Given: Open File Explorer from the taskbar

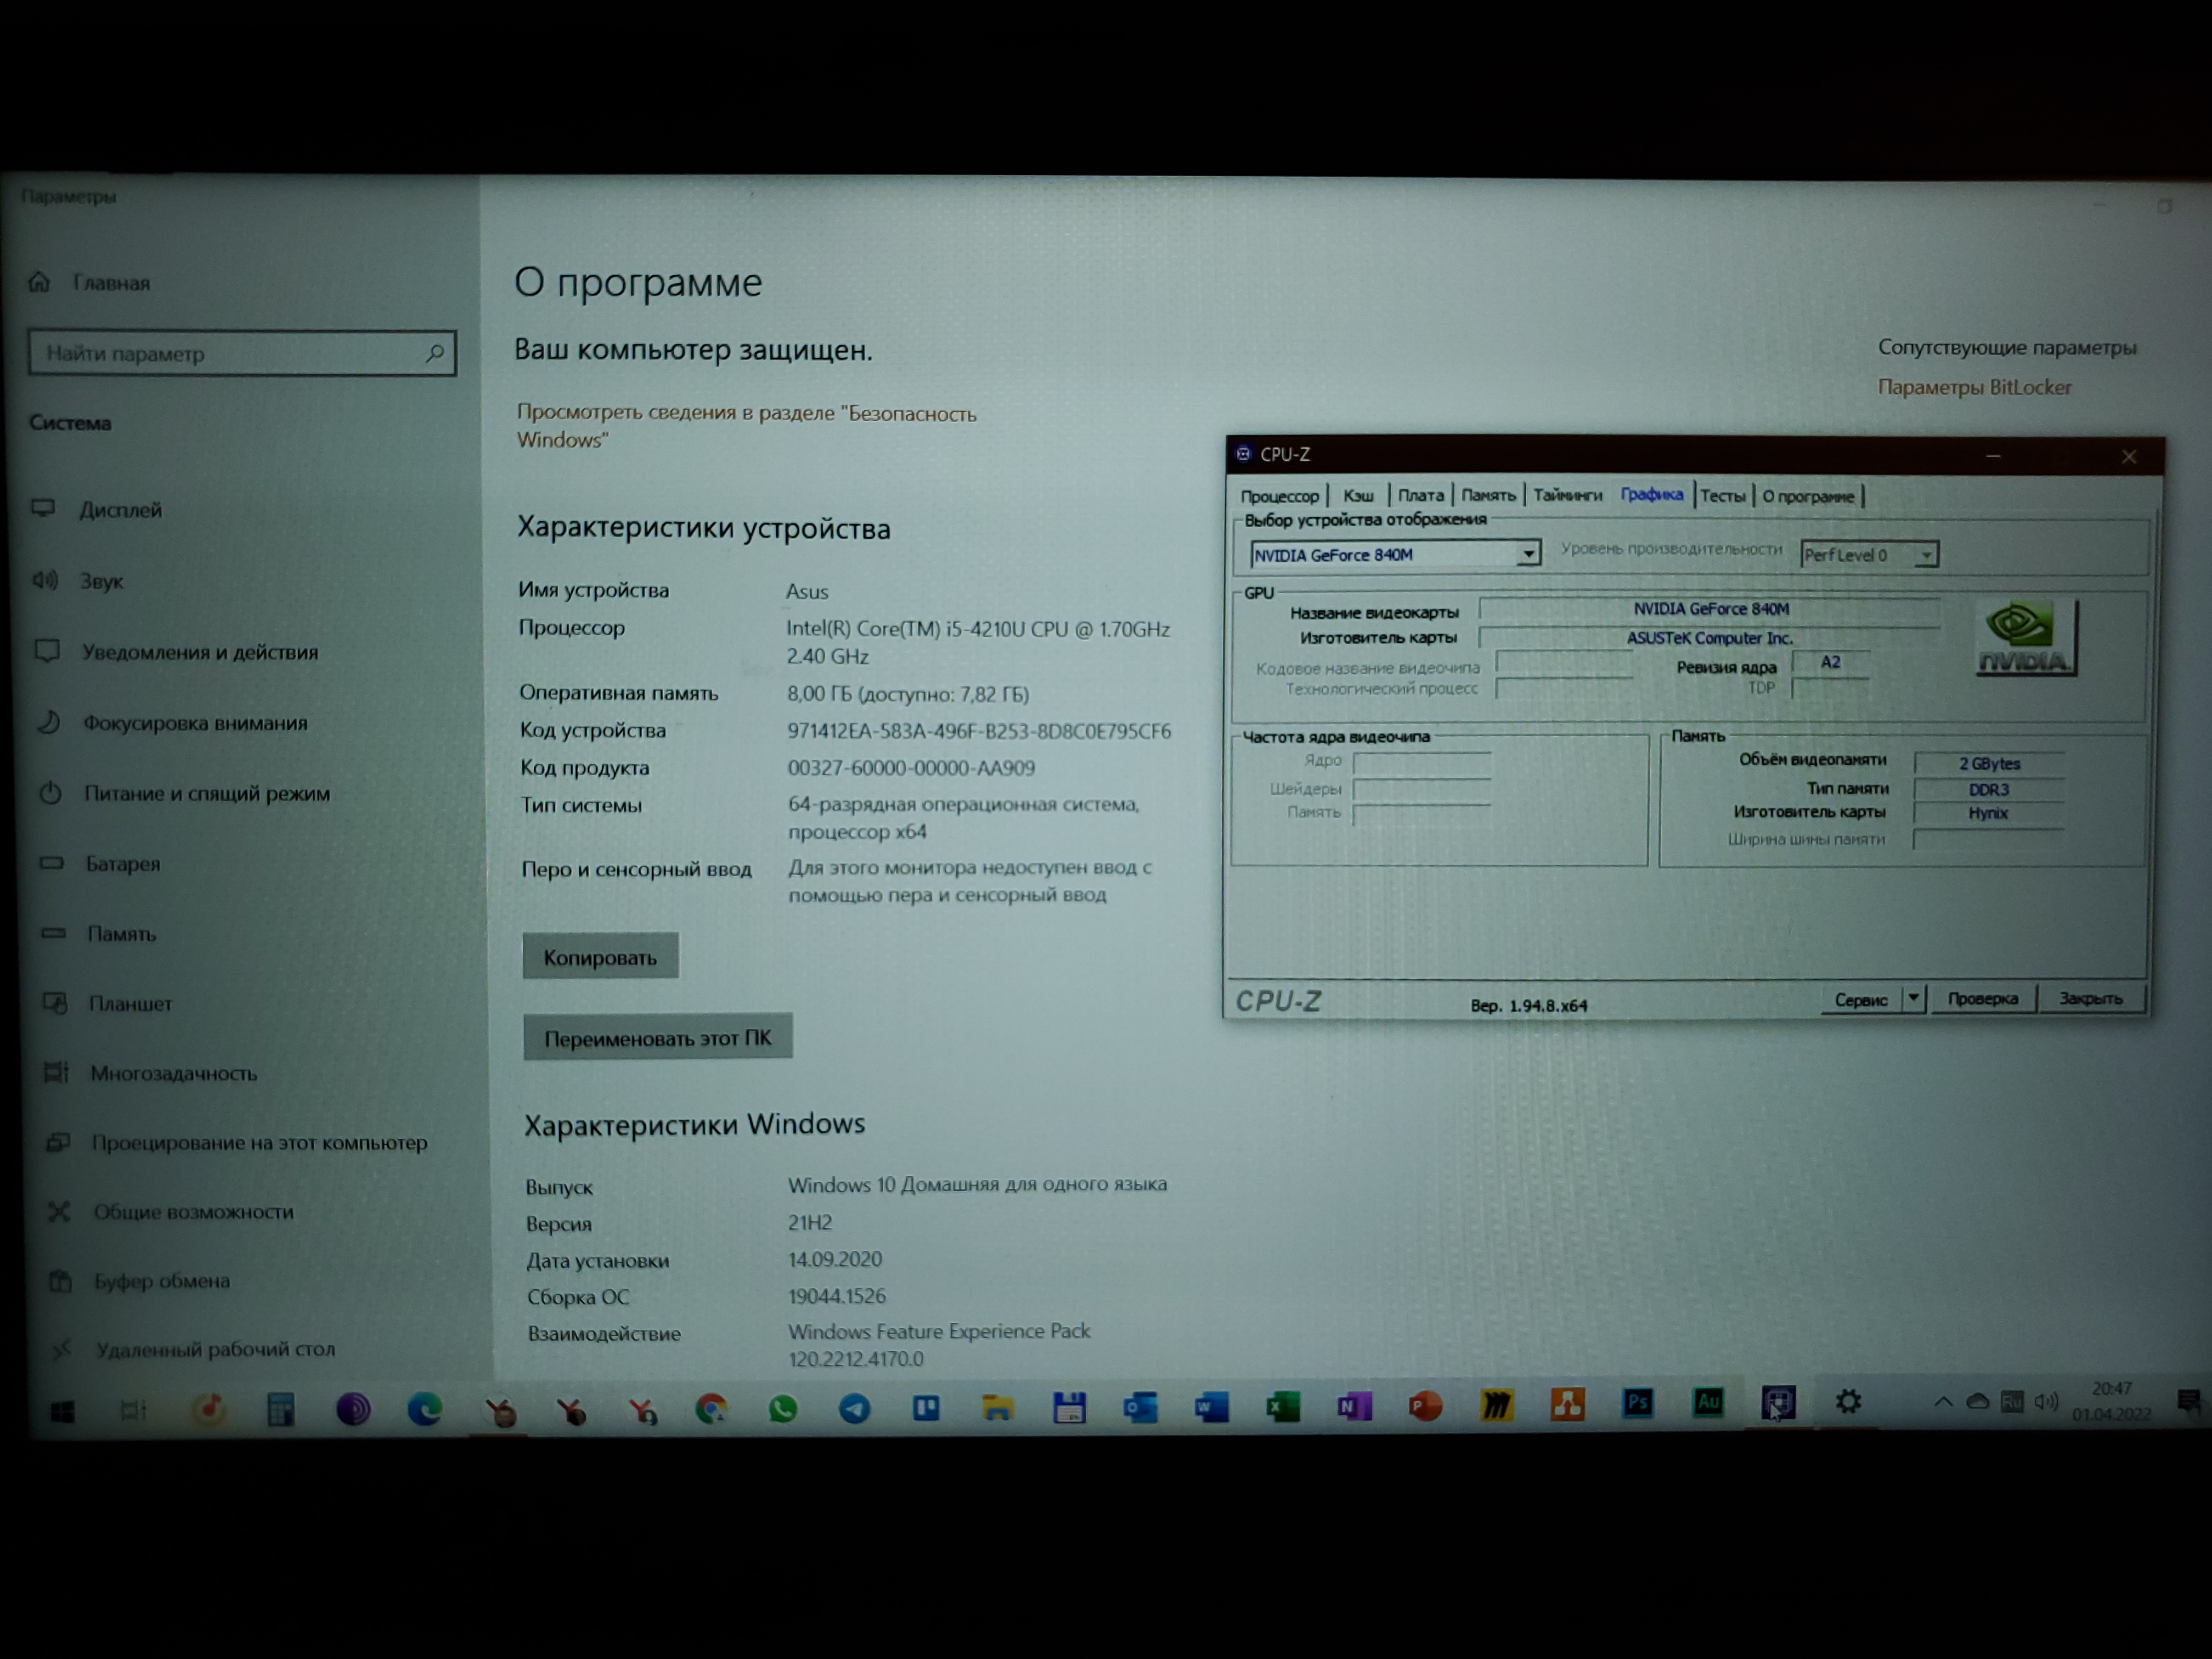Looking at the screenshot, I should [997, 1408].
